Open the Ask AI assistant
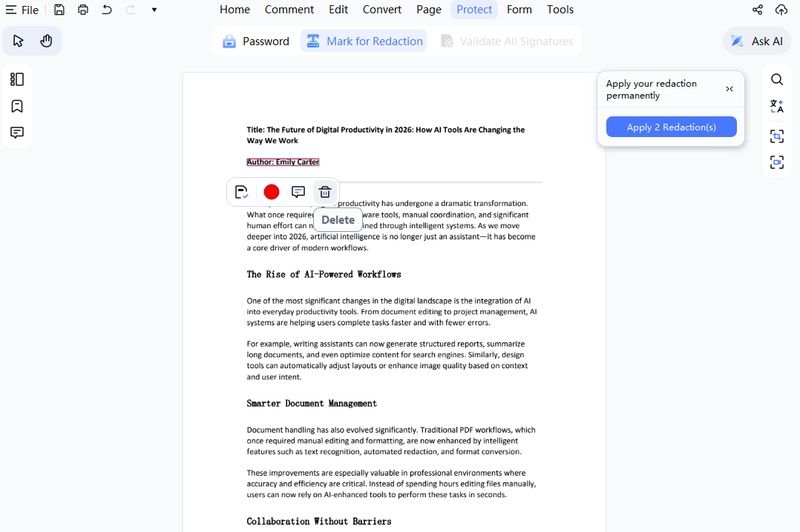The width and height of the screenshot is (800, 532). (757, 41)
